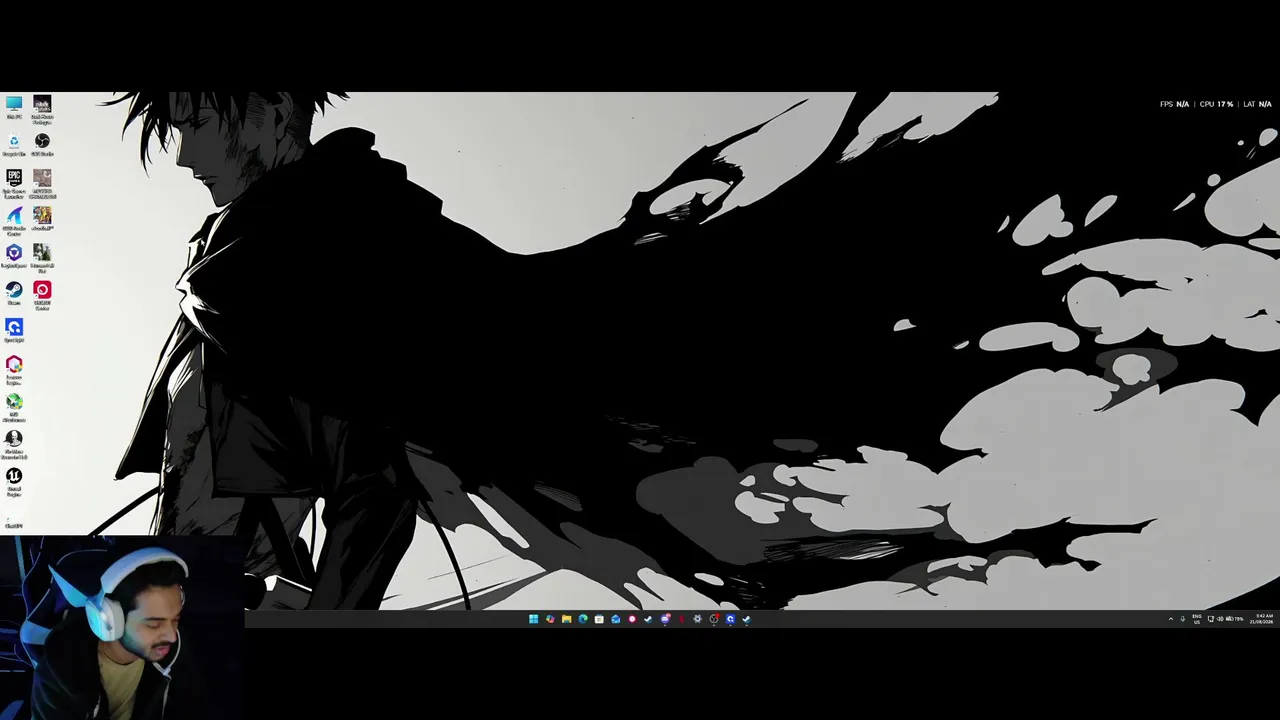Open the battery status showing 79%
Image resolution: width=1280 pixels, height=720 pixels.
(1236, 619)
